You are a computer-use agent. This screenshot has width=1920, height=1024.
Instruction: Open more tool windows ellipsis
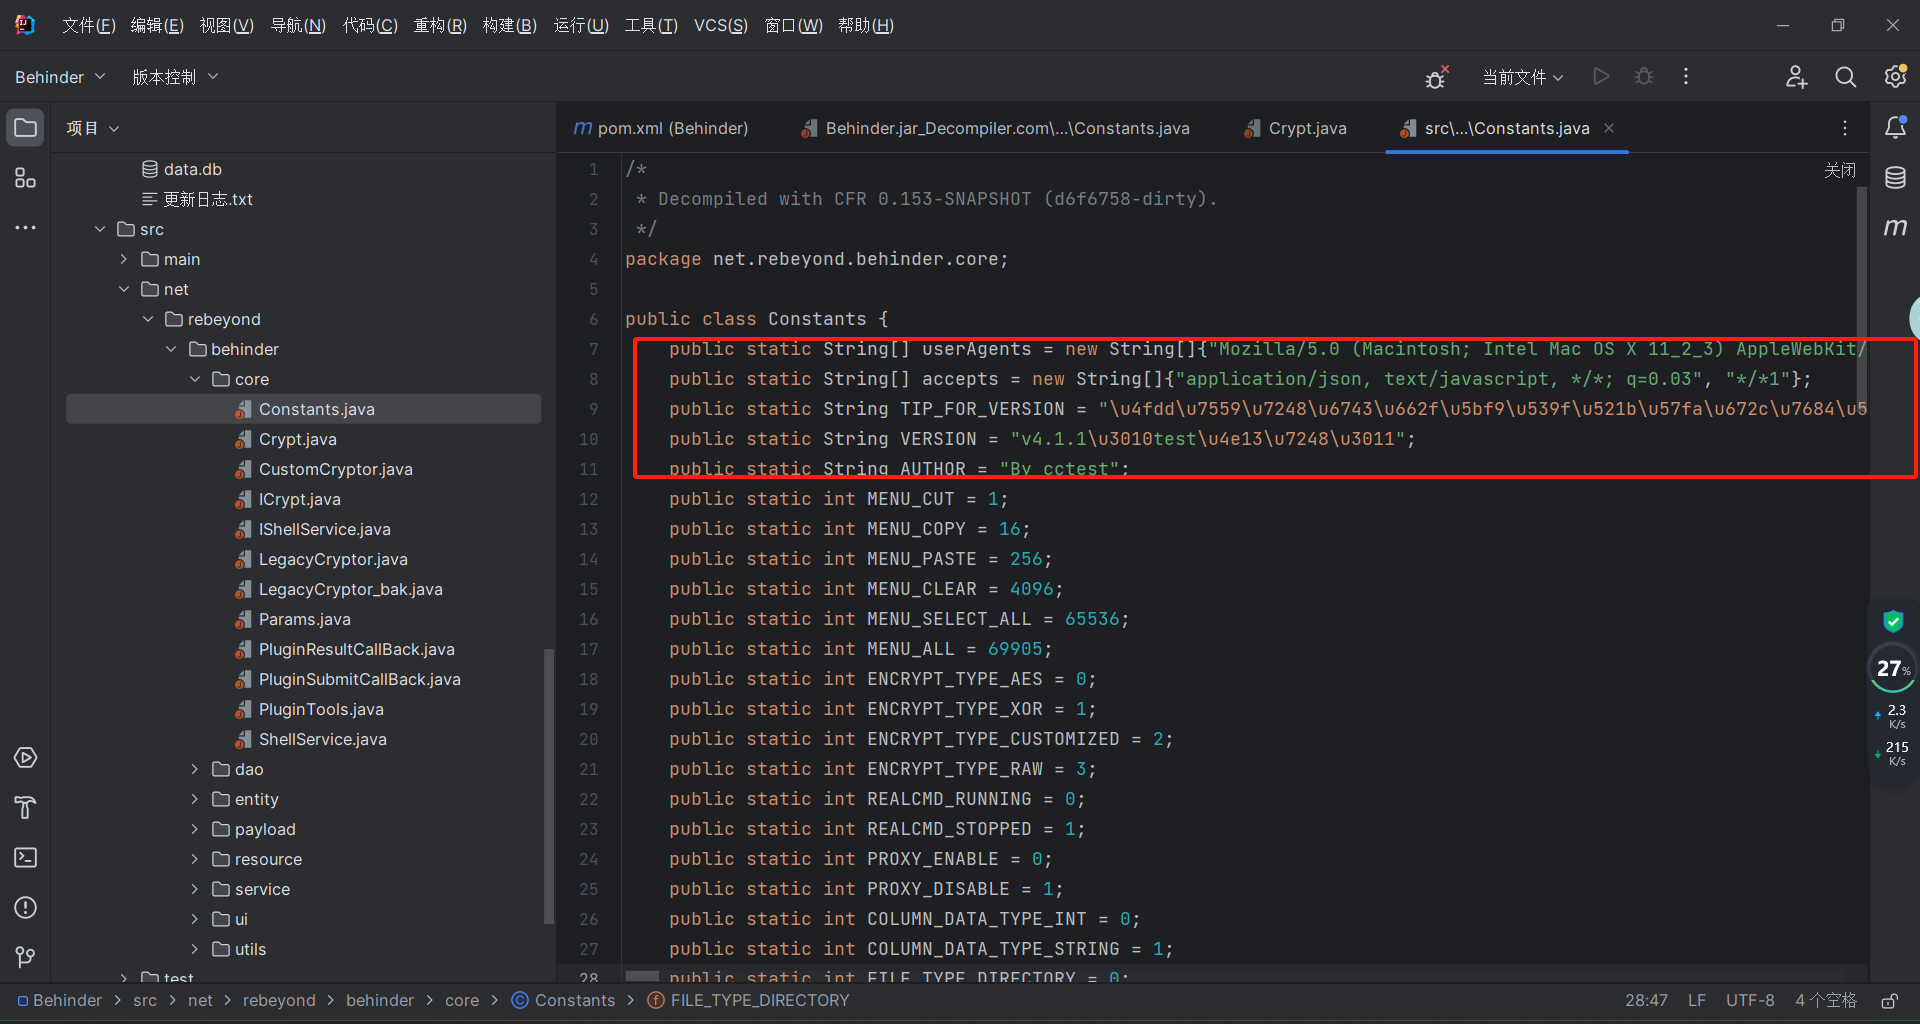[x=25, y=228]
